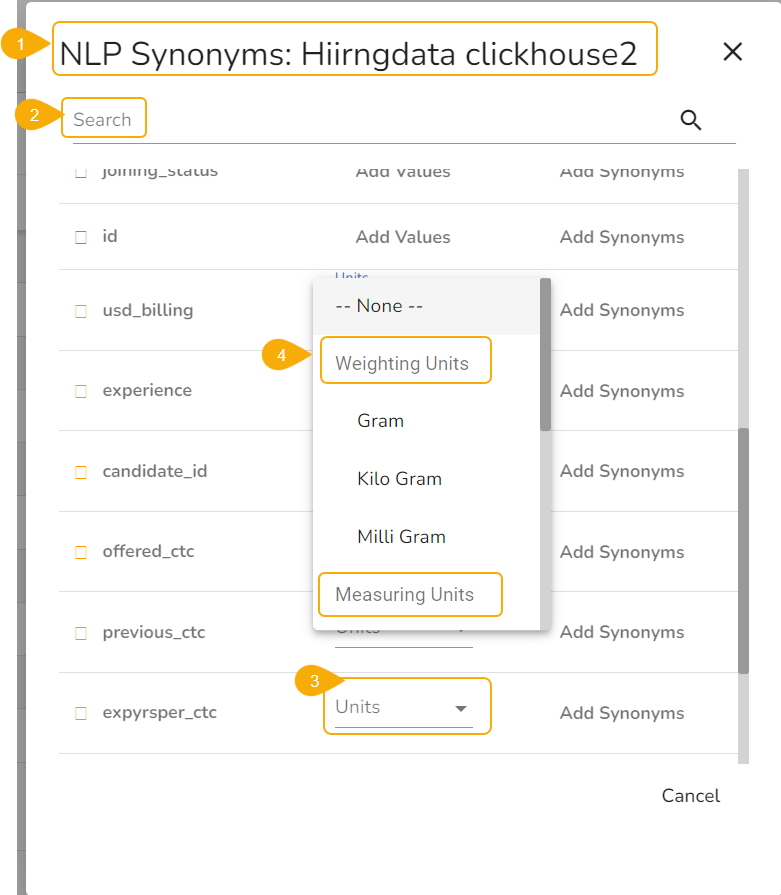Screen dimensions: 781x895
Task: Close the NLP Synonyms dialog
Action: 733,52
